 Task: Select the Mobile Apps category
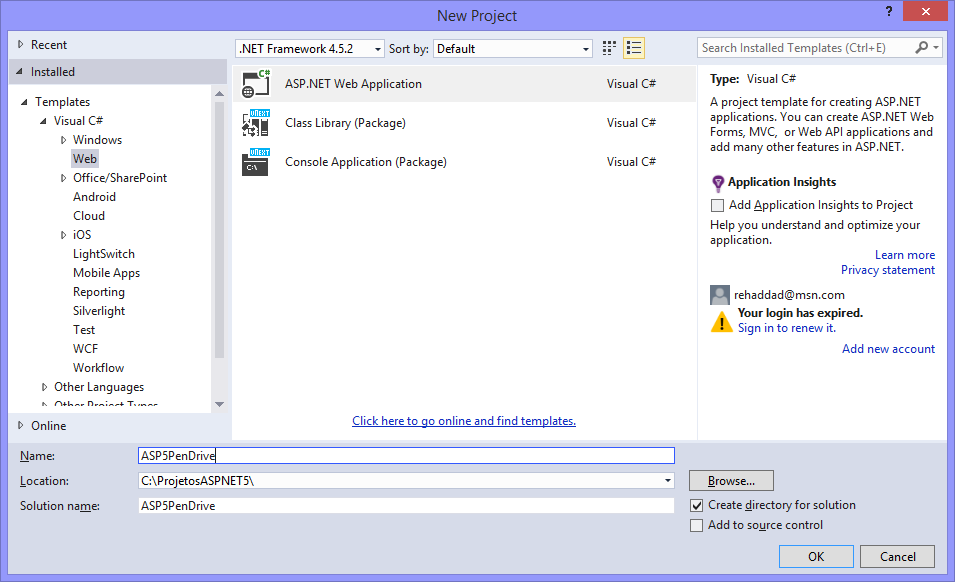coord(107,273)
